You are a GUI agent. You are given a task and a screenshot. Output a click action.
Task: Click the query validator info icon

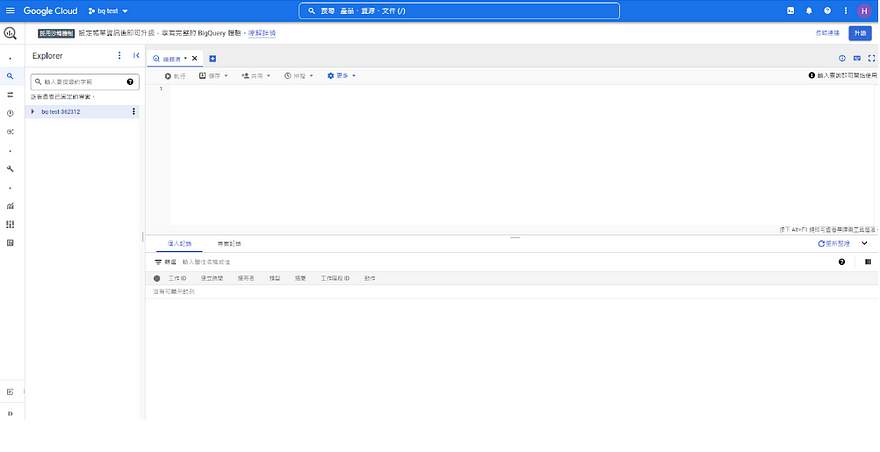(x=812, y=75)
